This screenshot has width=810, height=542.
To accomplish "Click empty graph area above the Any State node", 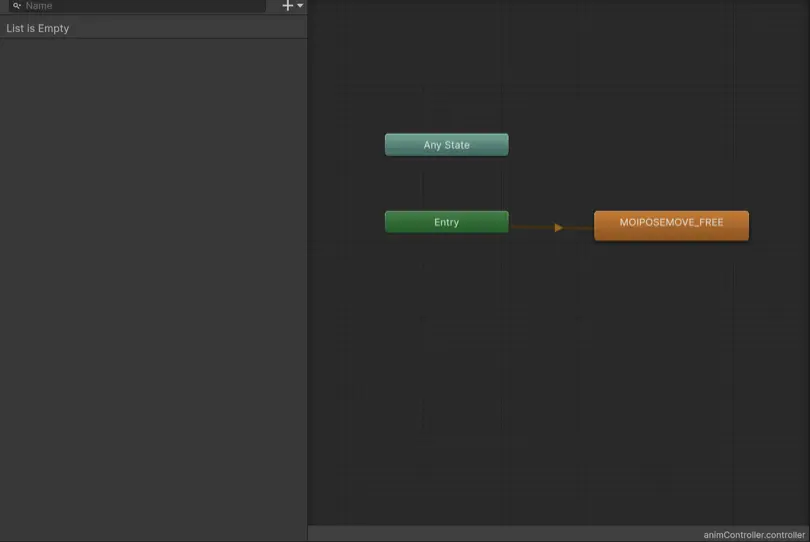I will [x=446, y=80].
